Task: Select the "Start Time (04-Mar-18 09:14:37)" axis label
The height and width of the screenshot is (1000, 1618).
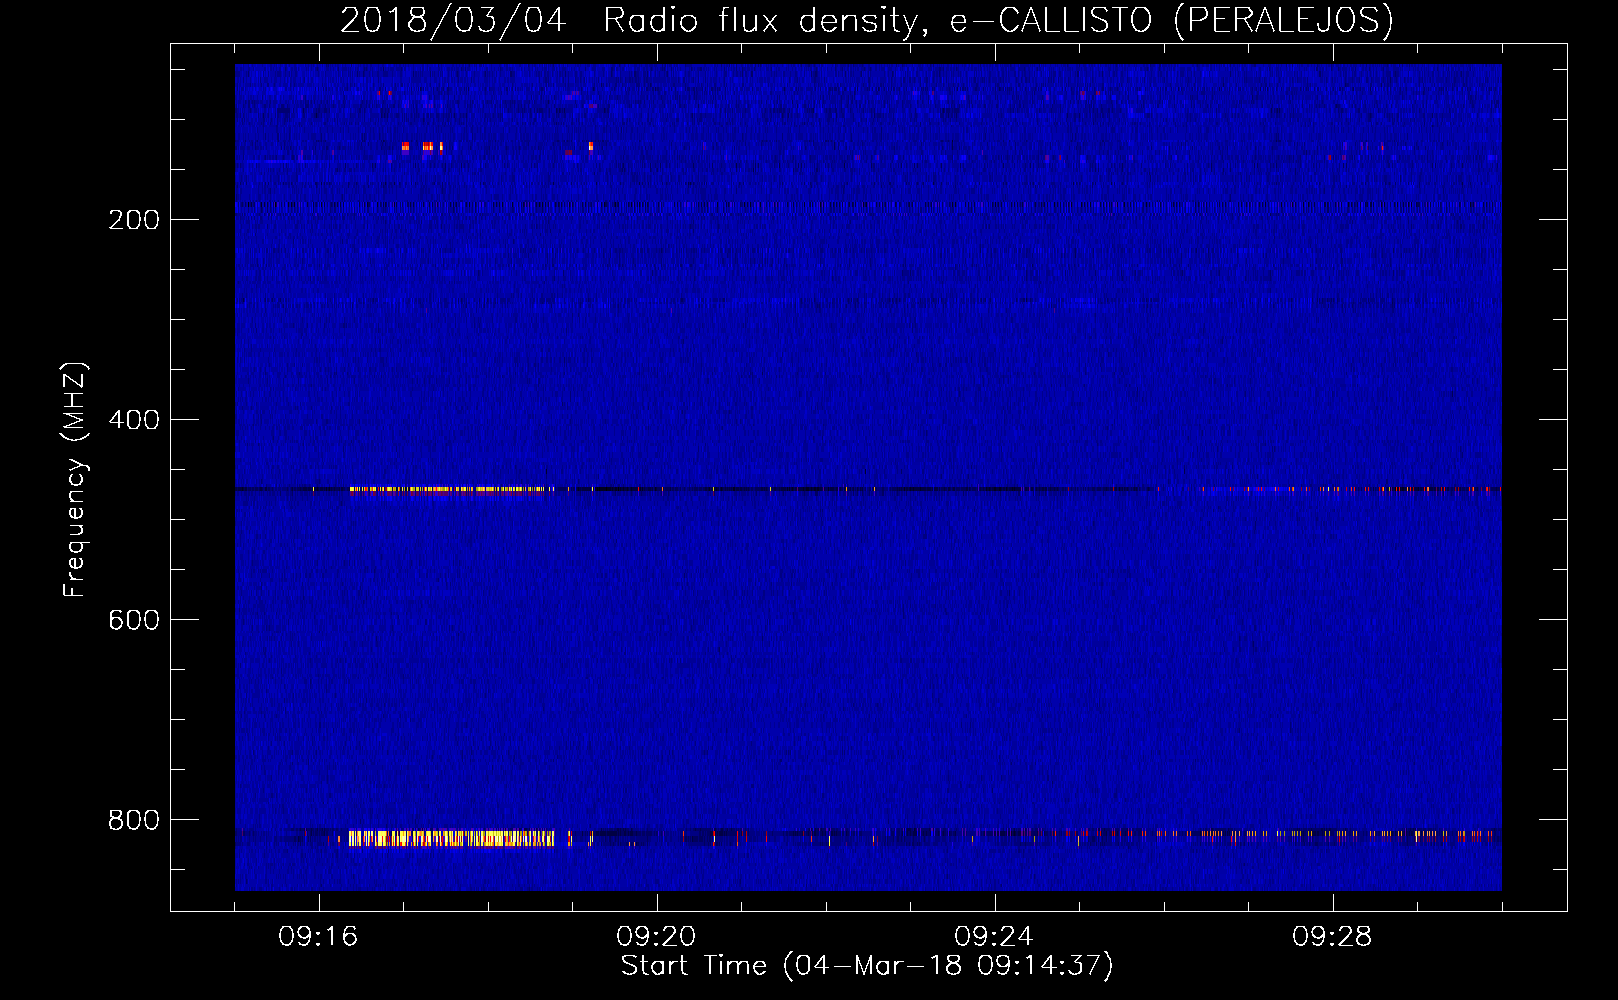Action: pos(867,966)
